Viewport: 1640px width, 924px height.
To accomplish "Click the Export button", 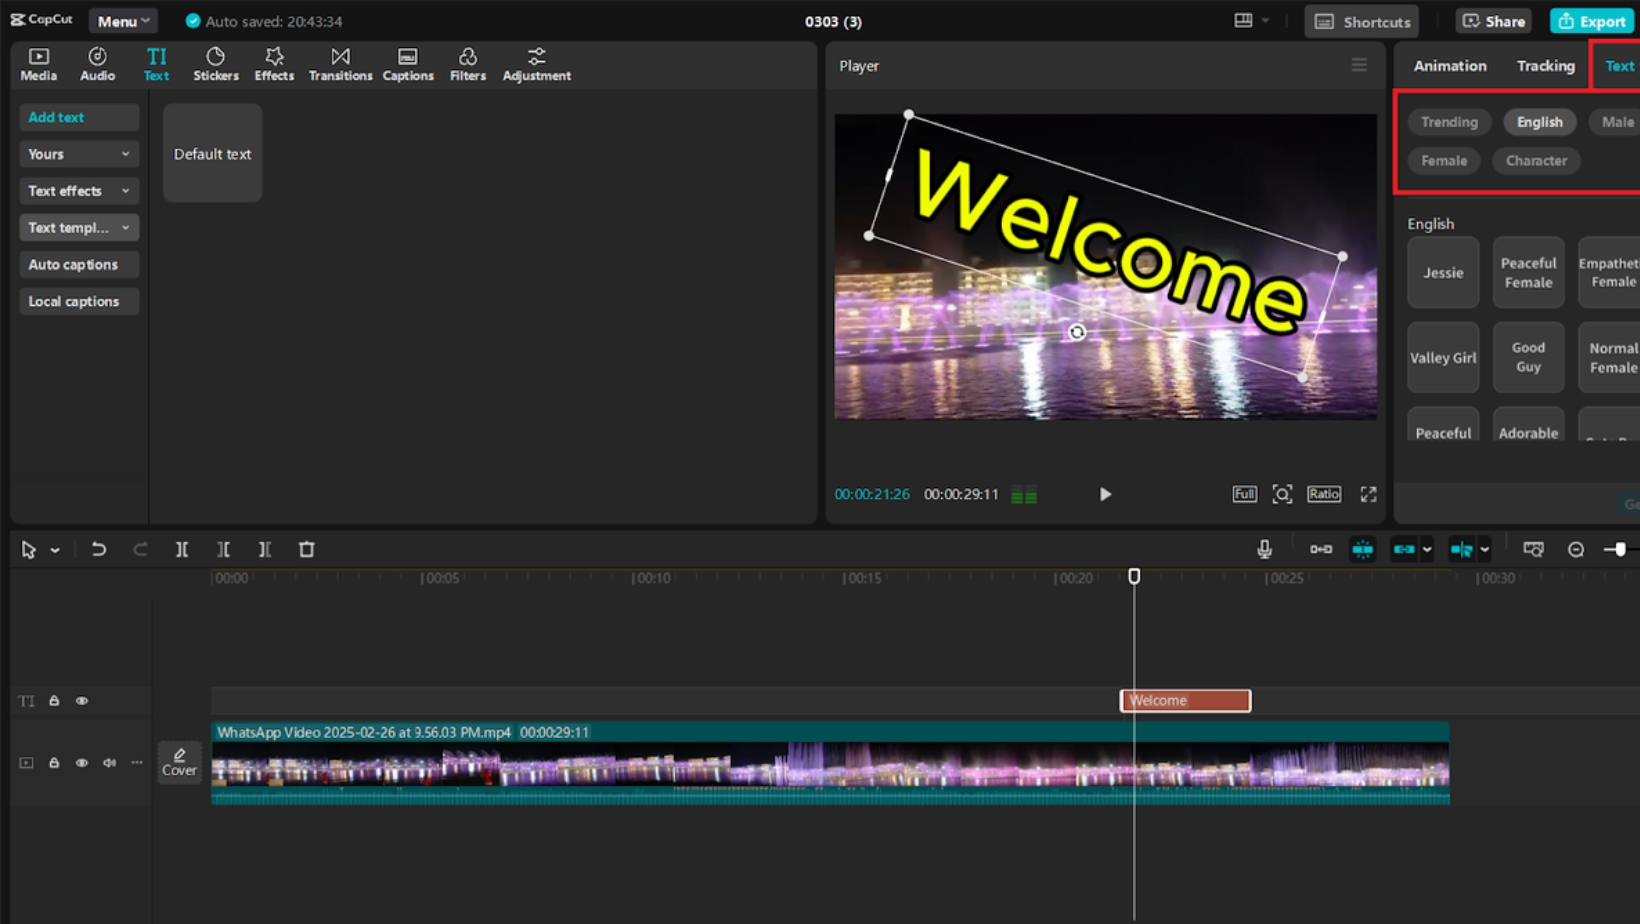I will coord(1591,21).
